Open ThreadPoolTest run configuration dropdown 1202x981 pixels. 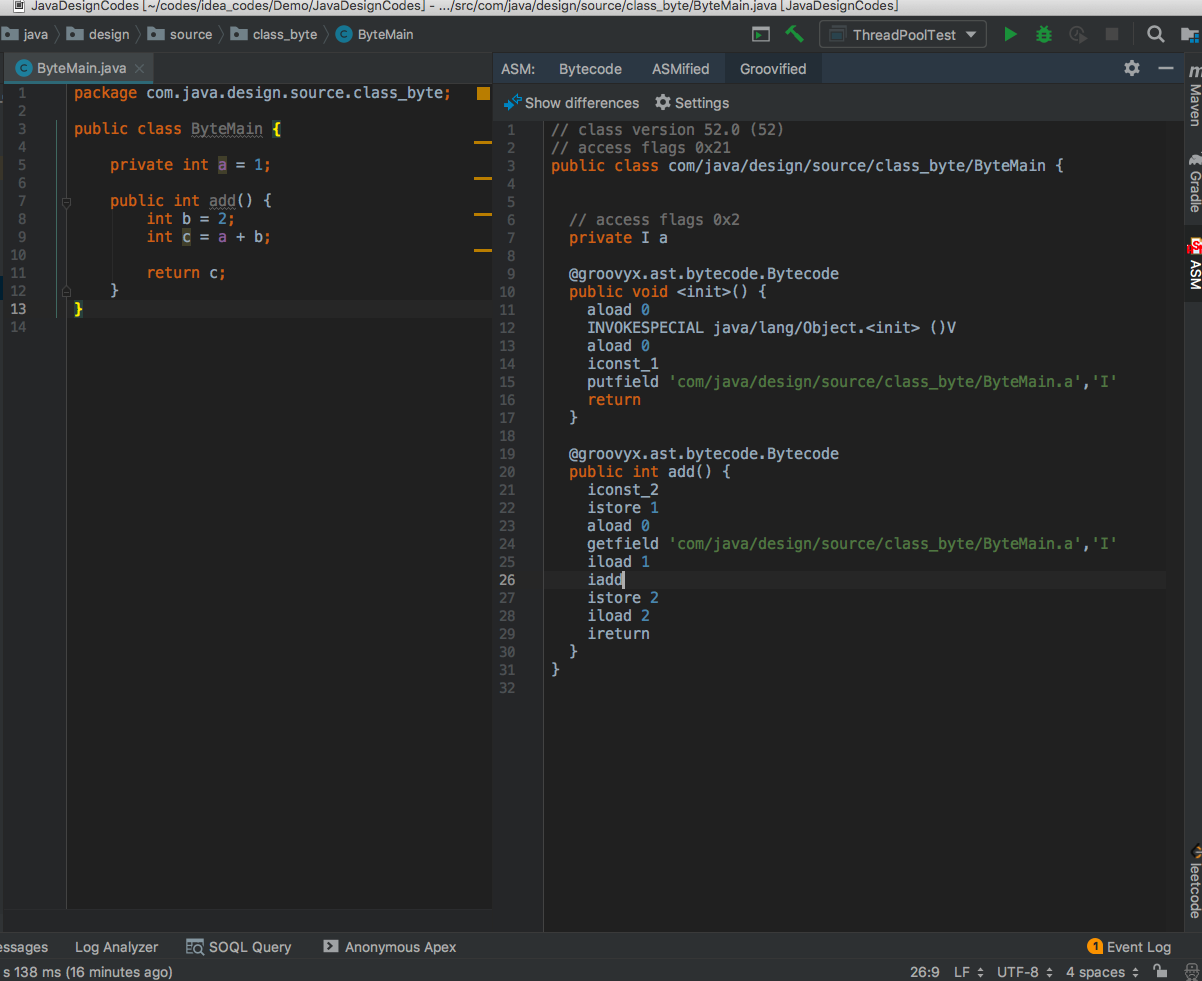coord(903,34)
